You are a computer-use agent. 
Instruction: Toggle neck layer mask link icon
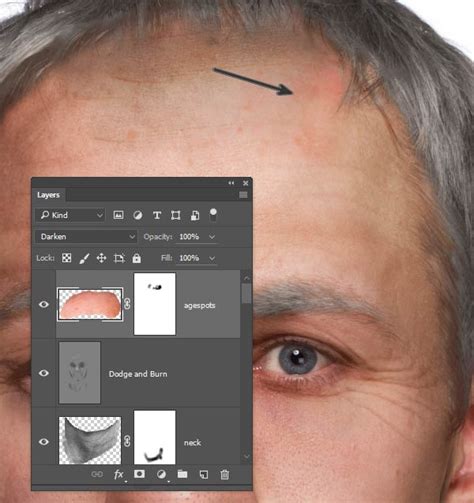(x=127, y=441)
